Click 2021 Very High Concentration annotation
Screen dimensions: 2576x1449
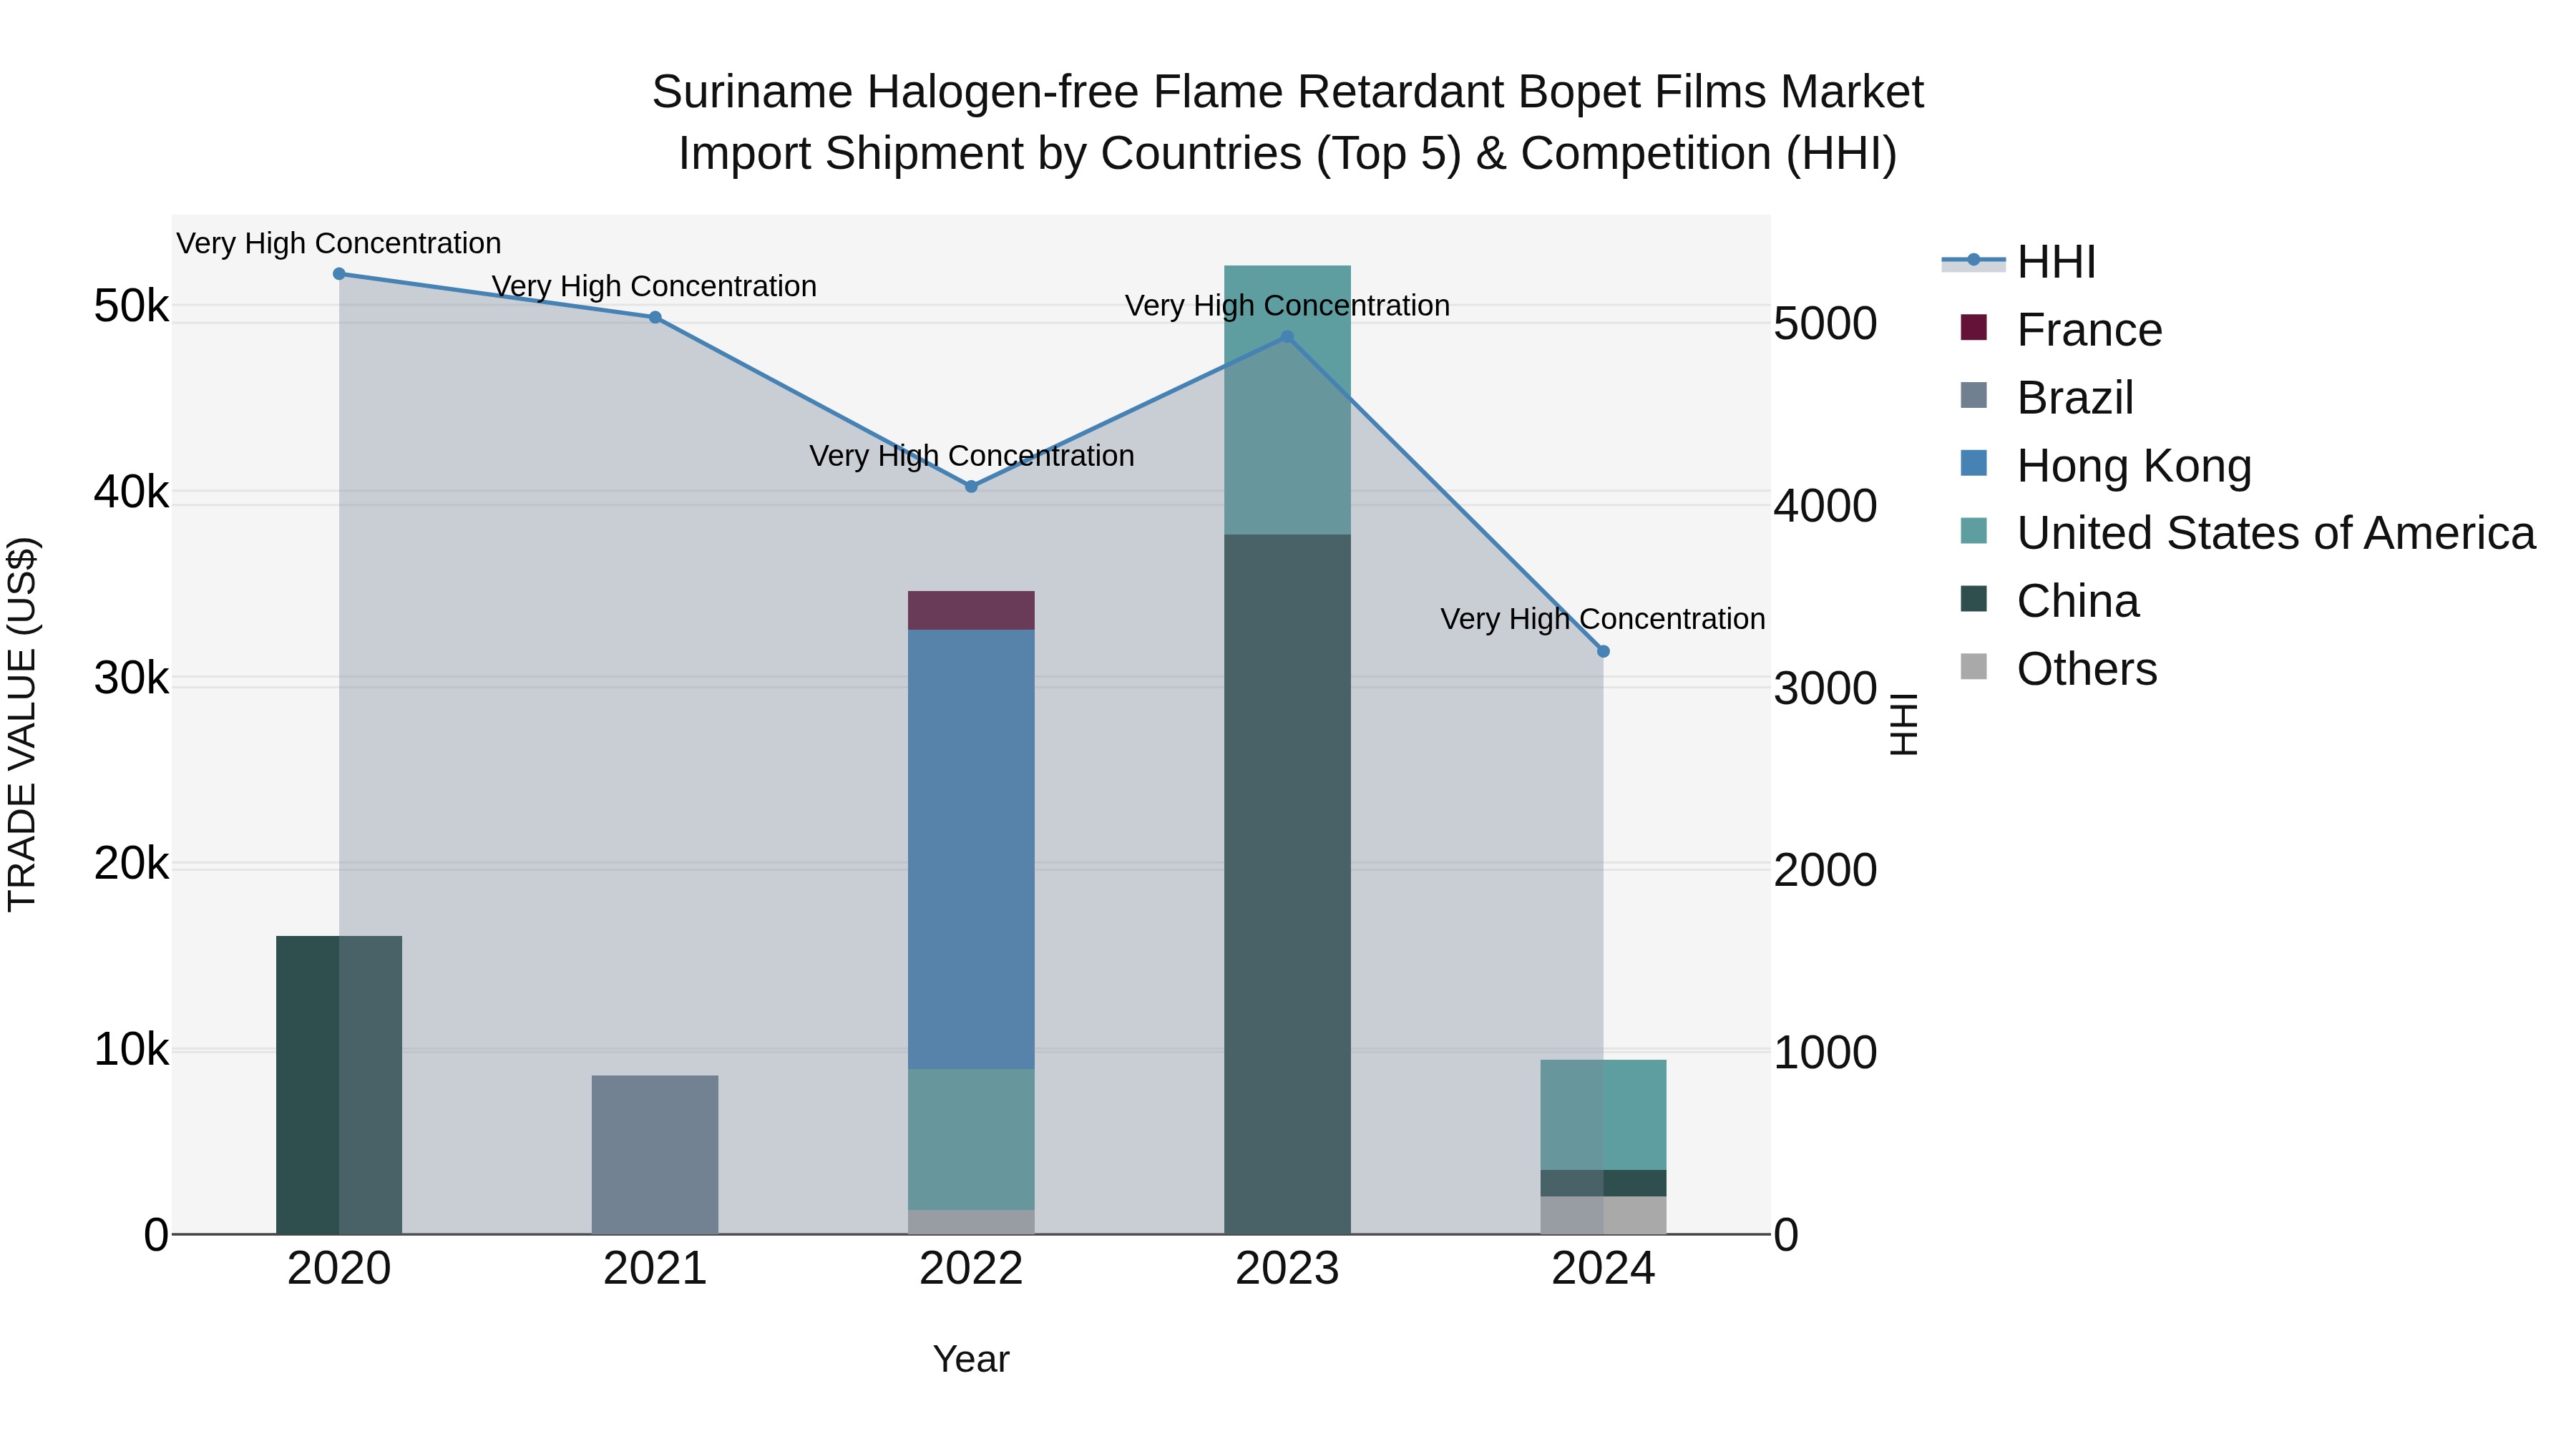[x=655, y=286]
